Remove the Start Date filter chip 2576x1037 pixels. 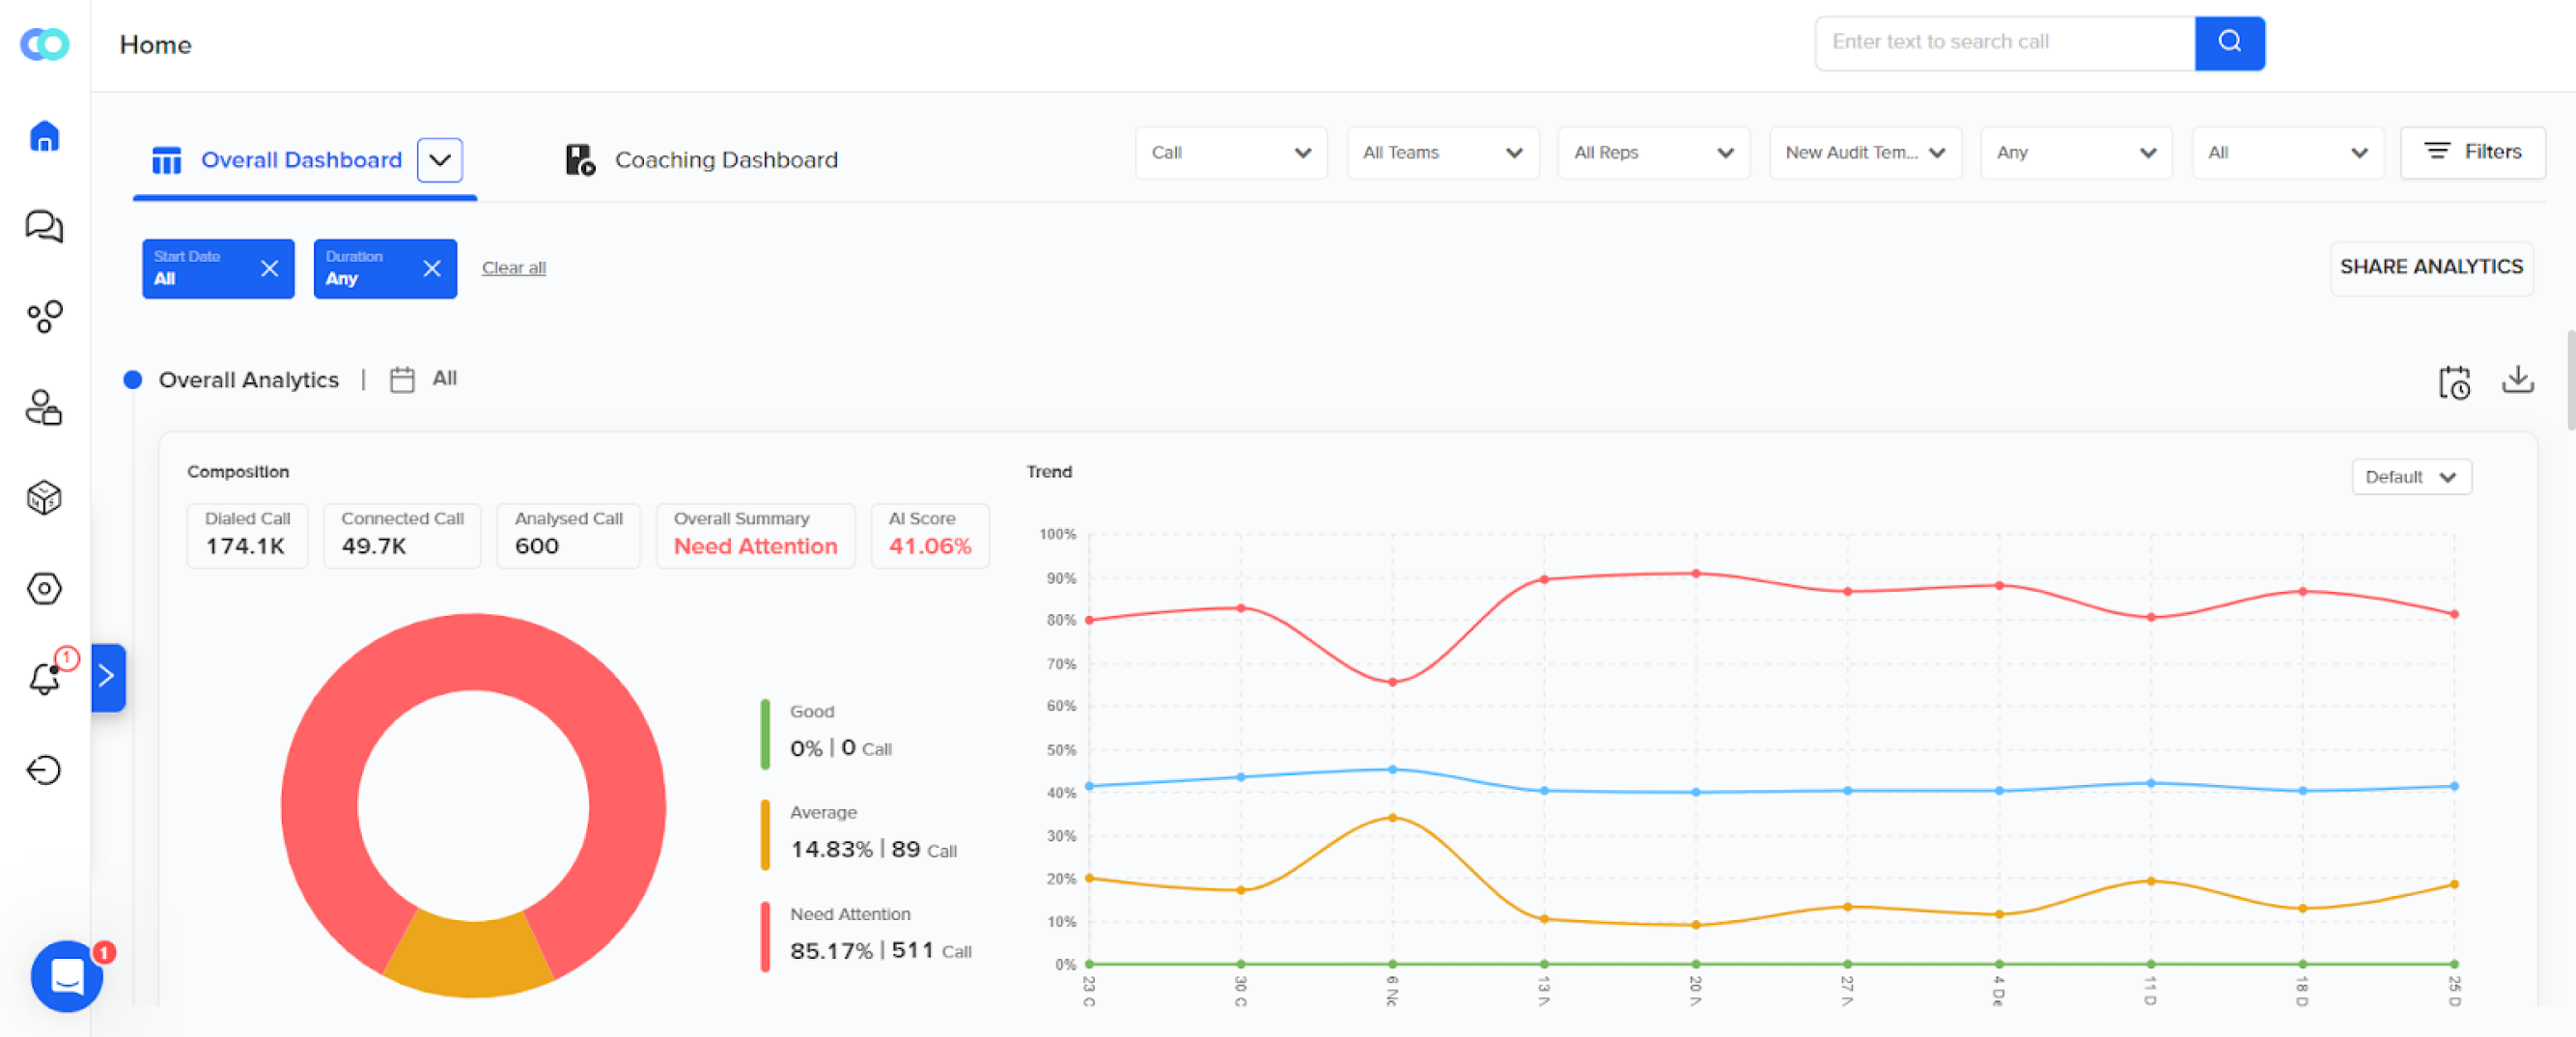coord(269,268)
